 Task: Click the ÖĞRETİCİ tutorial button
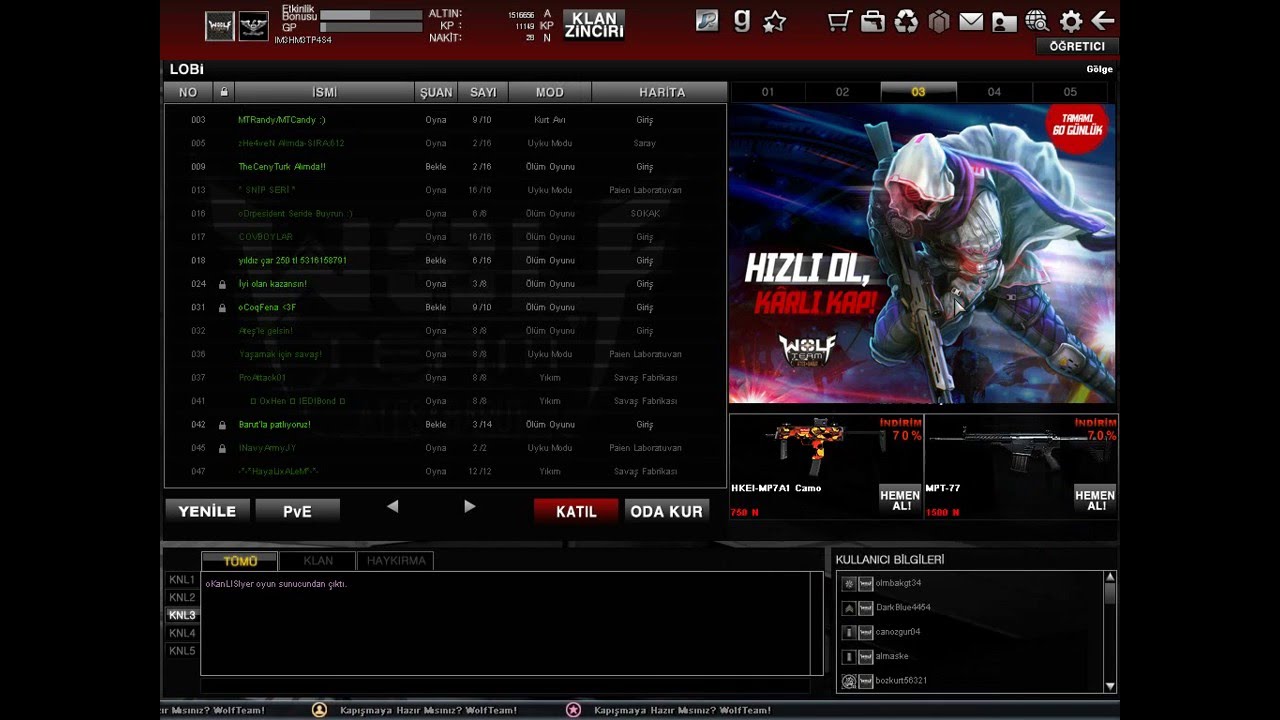coord(1077,47)
